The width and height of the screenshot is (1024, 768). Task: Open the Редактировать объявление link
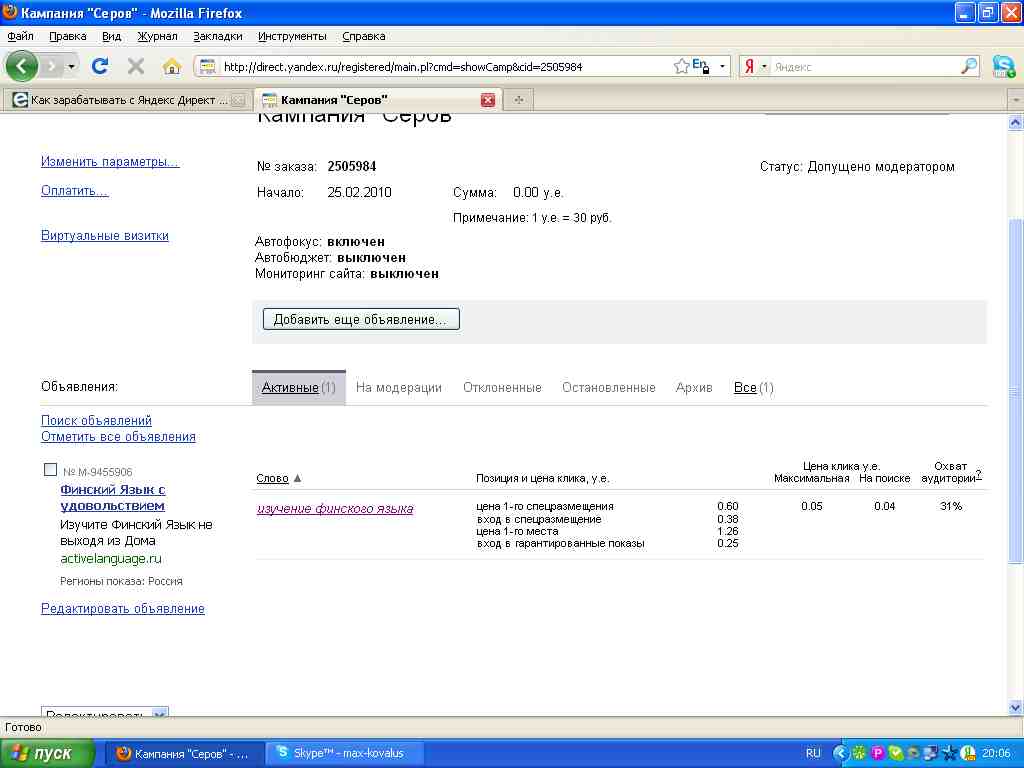coord(123,609)
